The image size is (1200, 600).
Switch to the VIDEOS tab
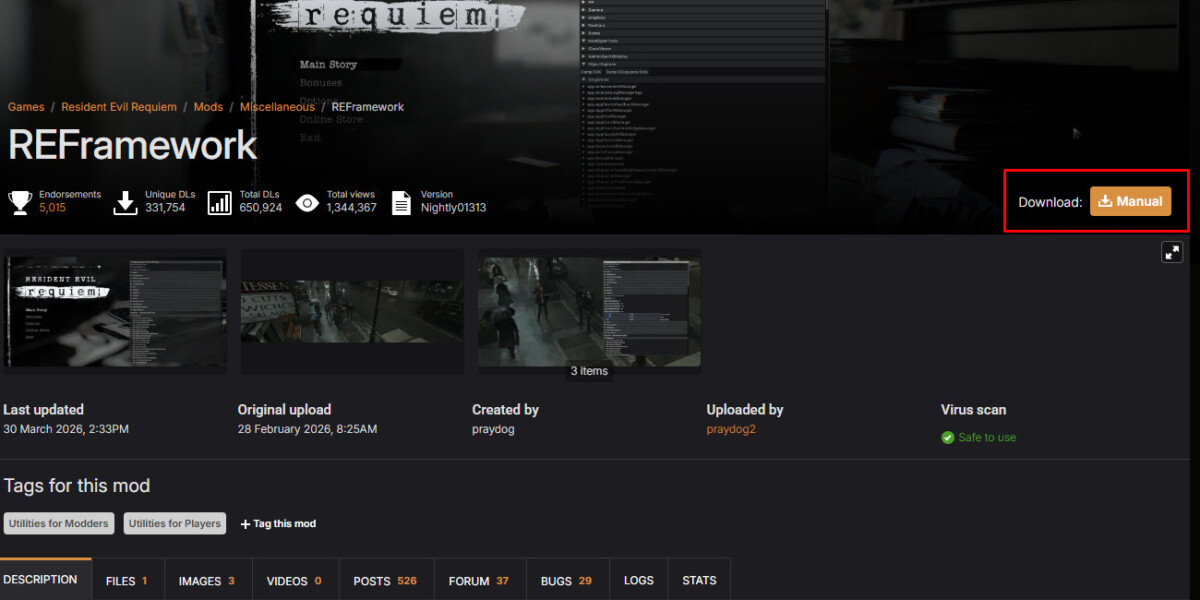pos(295,580)
